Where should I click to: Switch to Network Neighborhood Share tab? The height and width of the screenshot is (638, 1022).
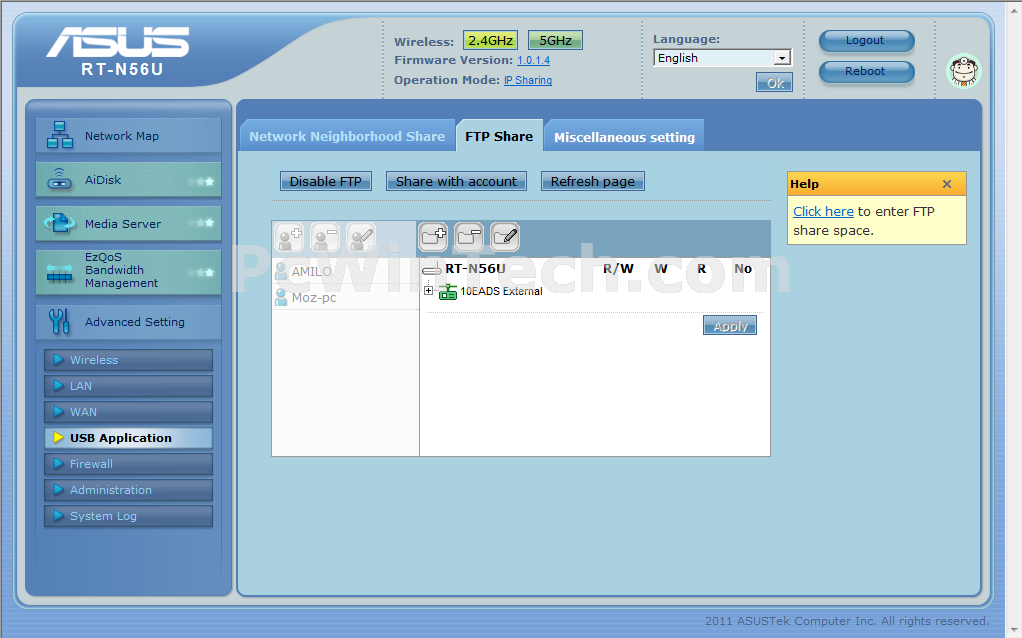tap(347, 136)
